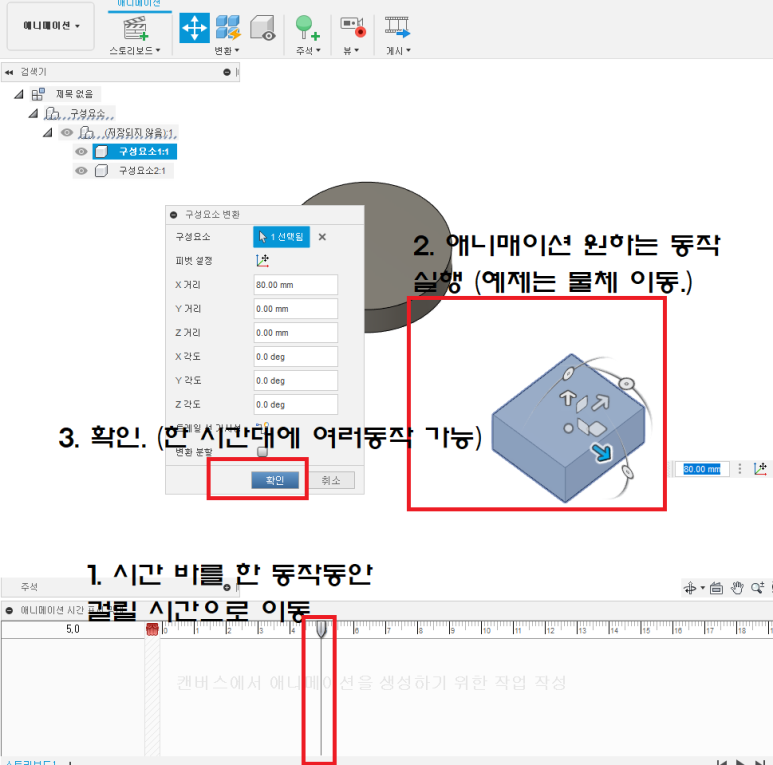
Task: Click the canvas field options dots
Action: tap(739, 469)
